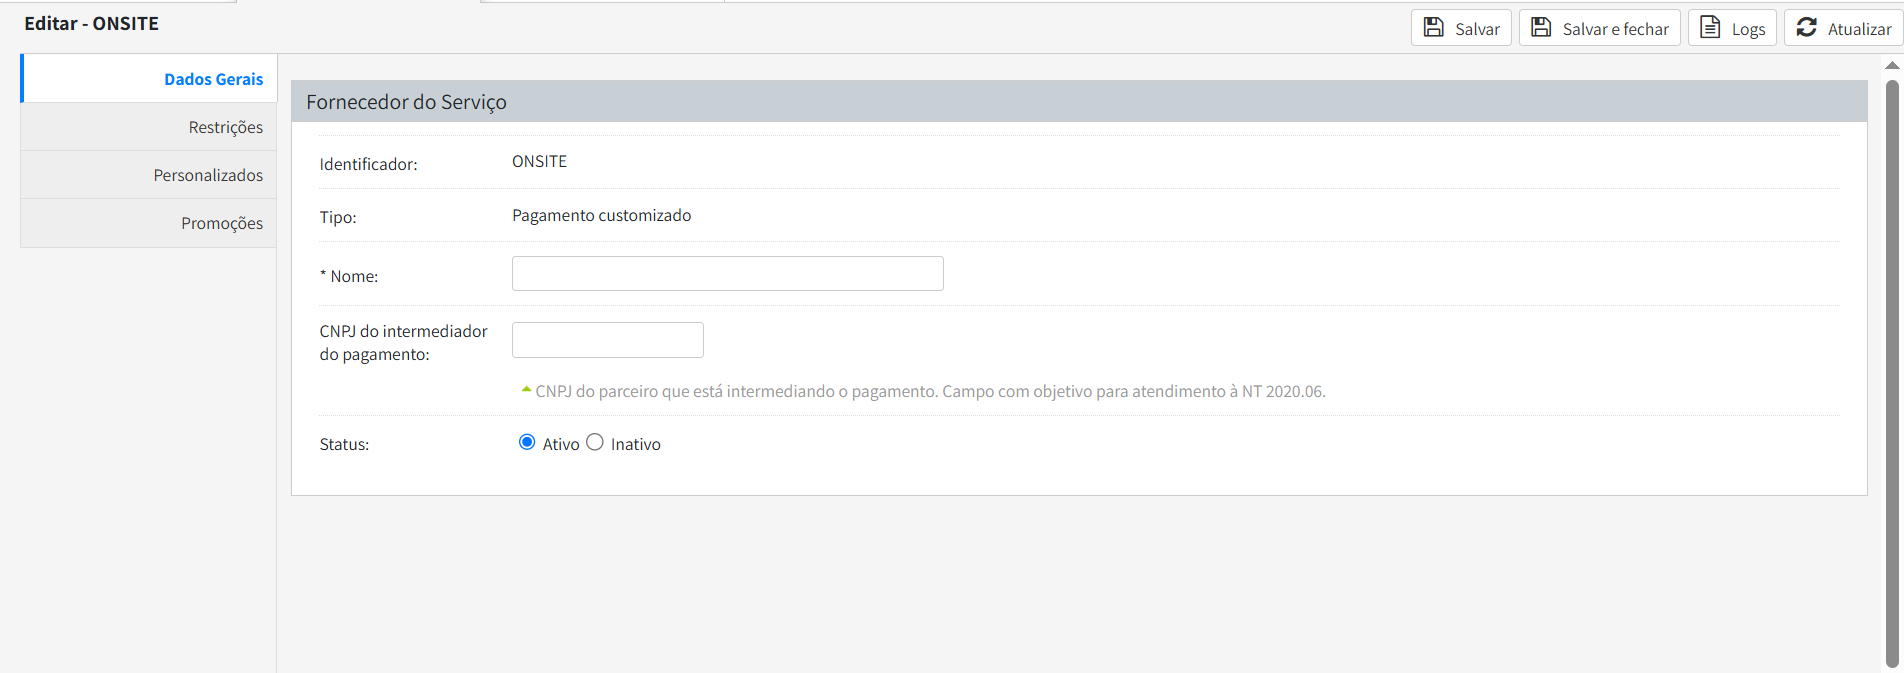Click the refresh arrows icon on Atualizar
The height and width of the screenshot is (673, 1904).
(1806, 27)
